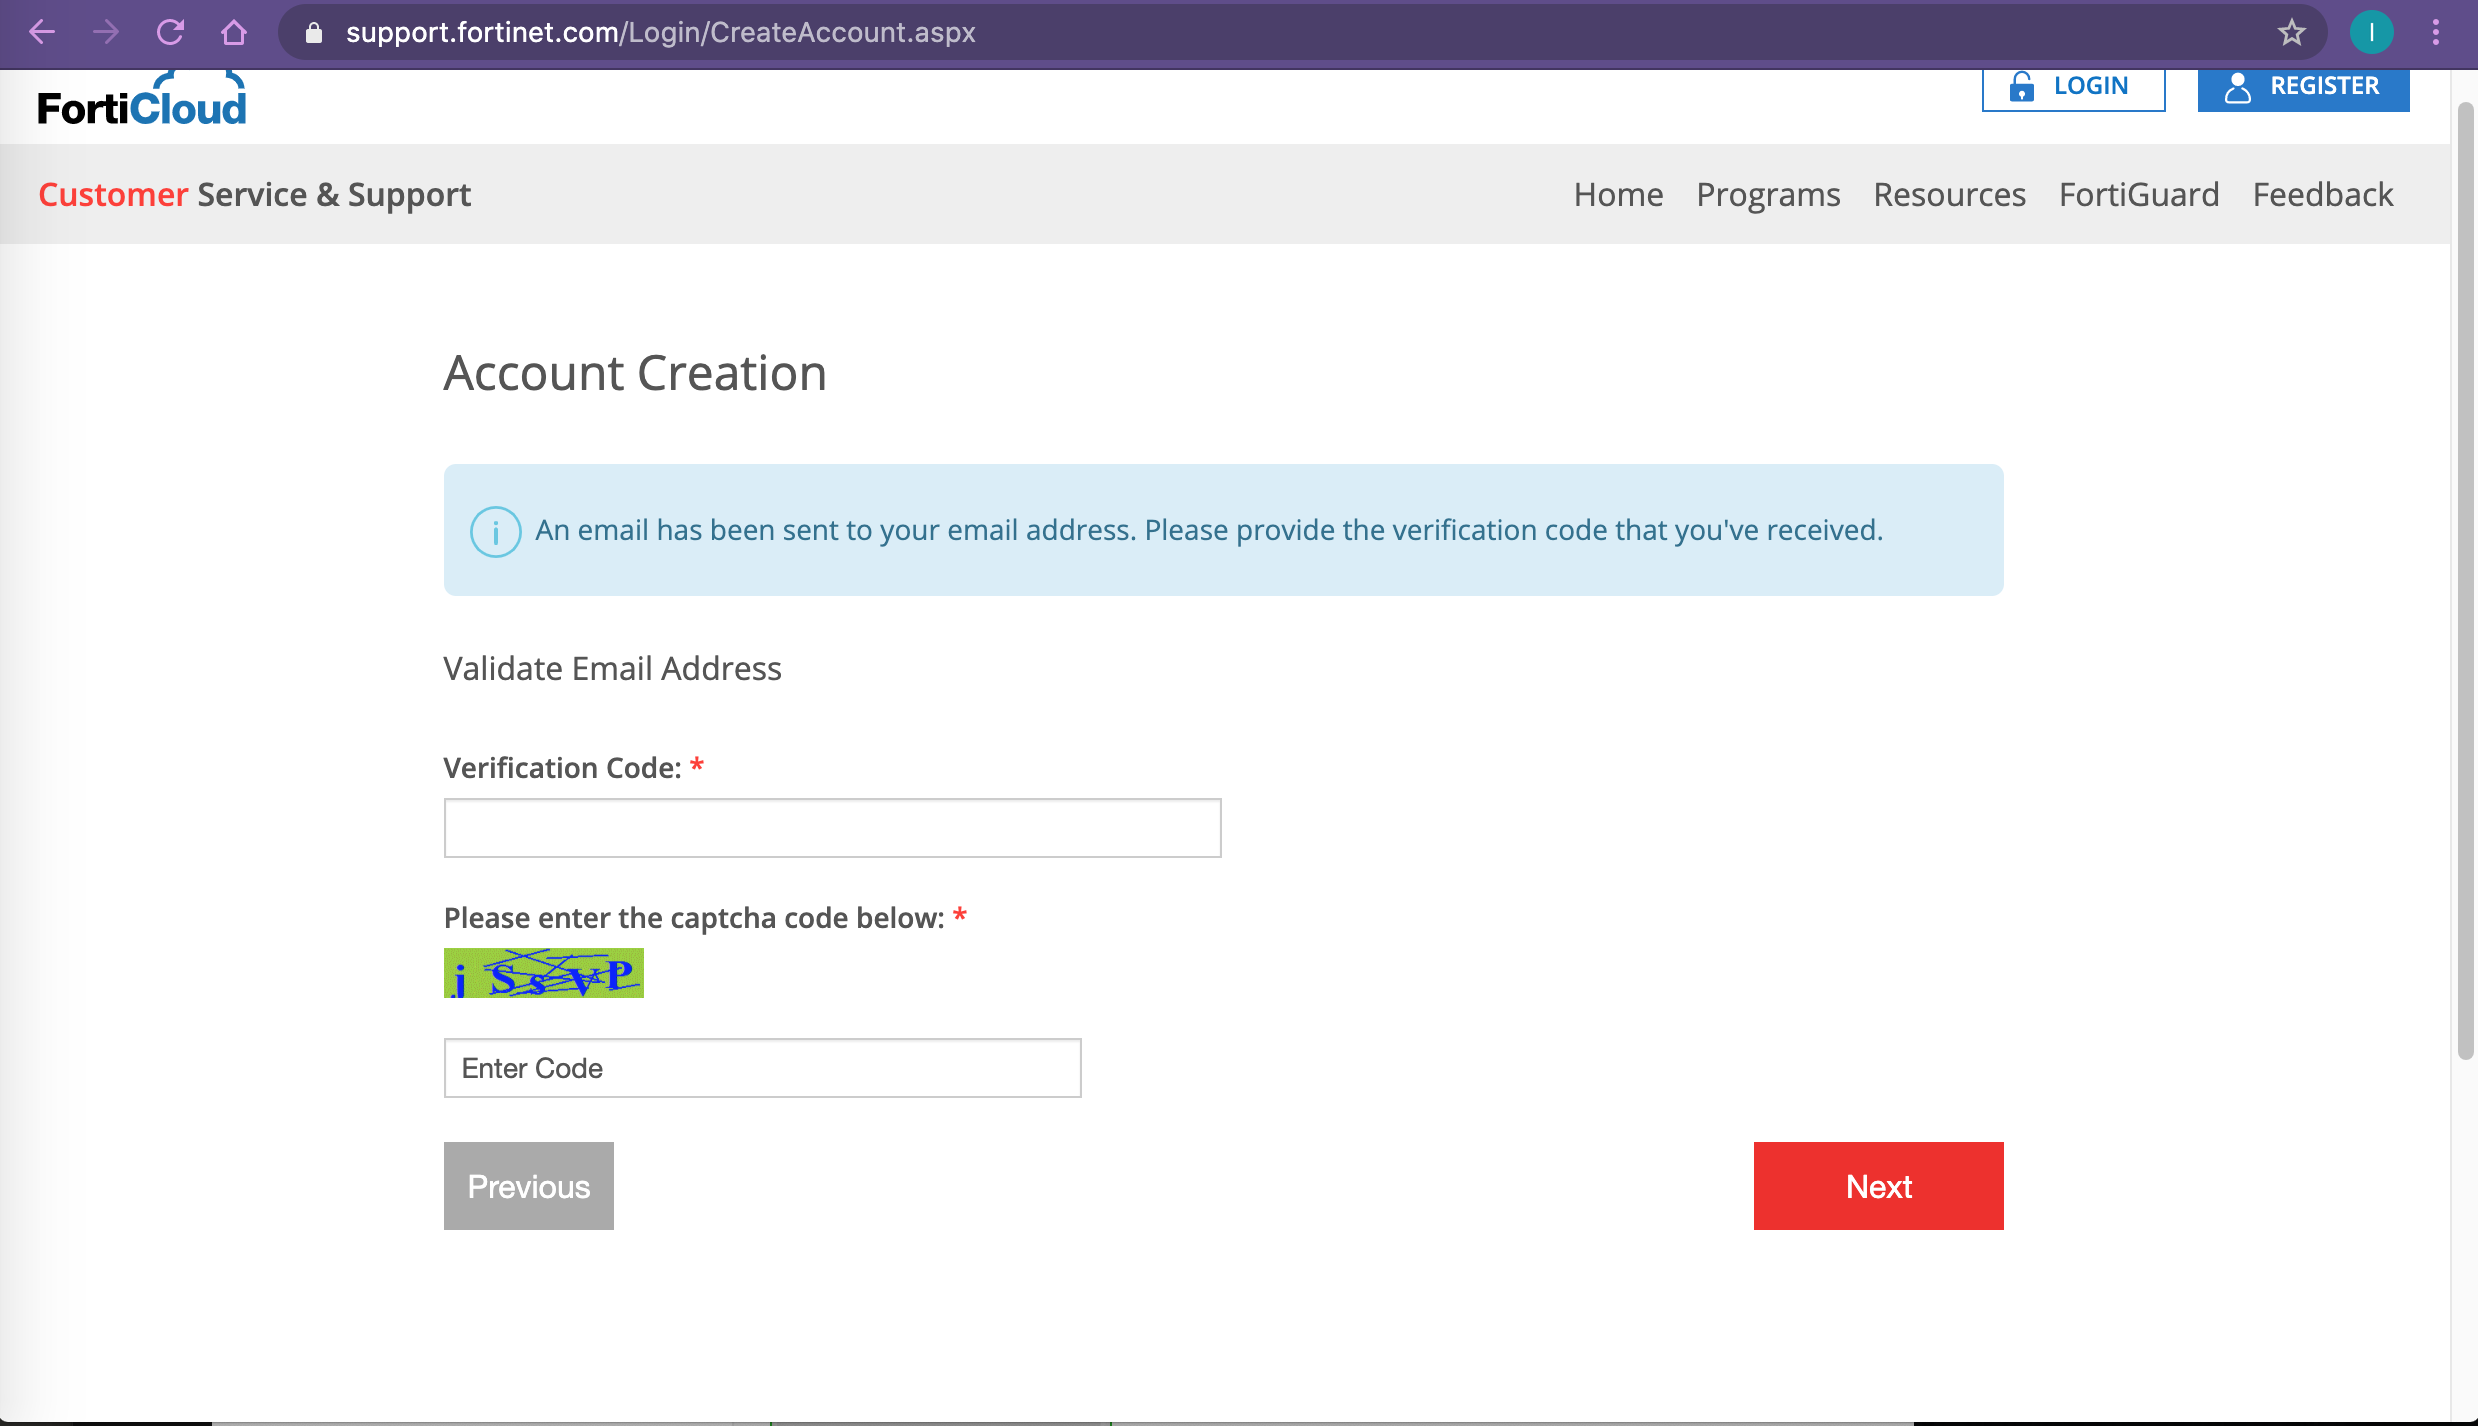Click the Verification Code input field
The image size is (2478, 1426).
[x=832, y=828]
